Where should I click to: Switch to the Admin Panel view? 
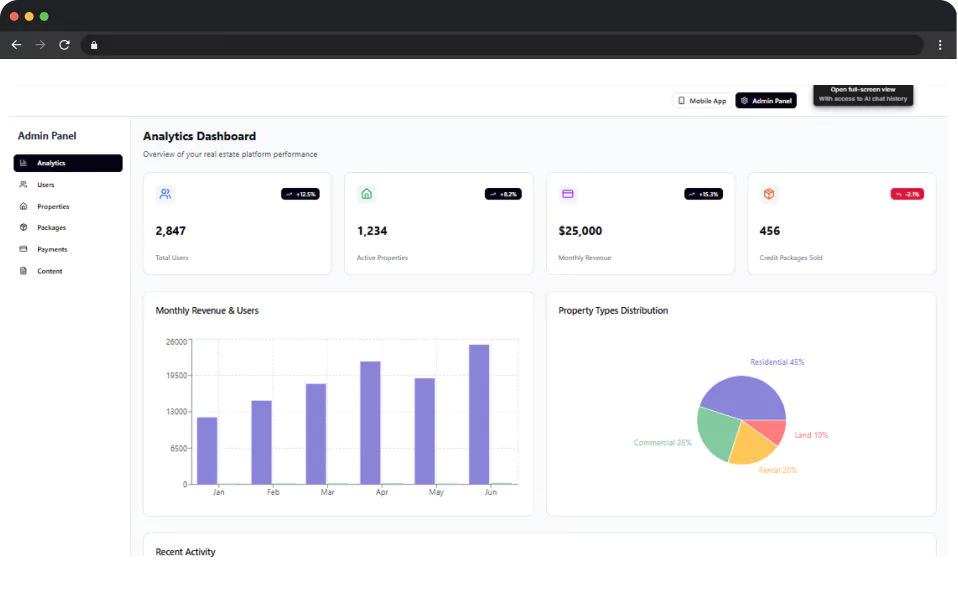point(766,100)
